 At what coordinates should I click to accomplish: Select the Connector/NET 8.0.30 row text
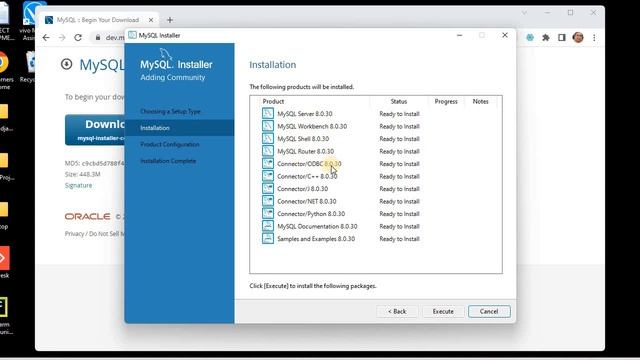[307, 201]
